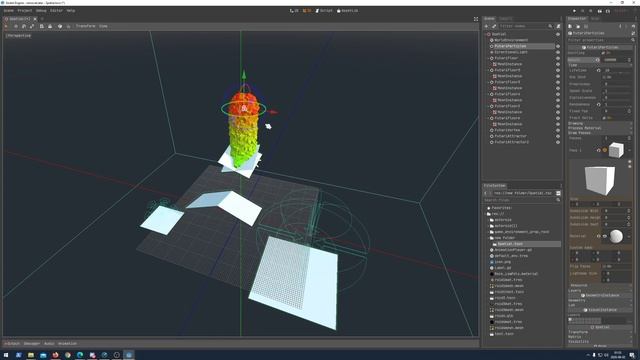Open the Script workspace
640x360 pixels.
click(x=324, y=11)
